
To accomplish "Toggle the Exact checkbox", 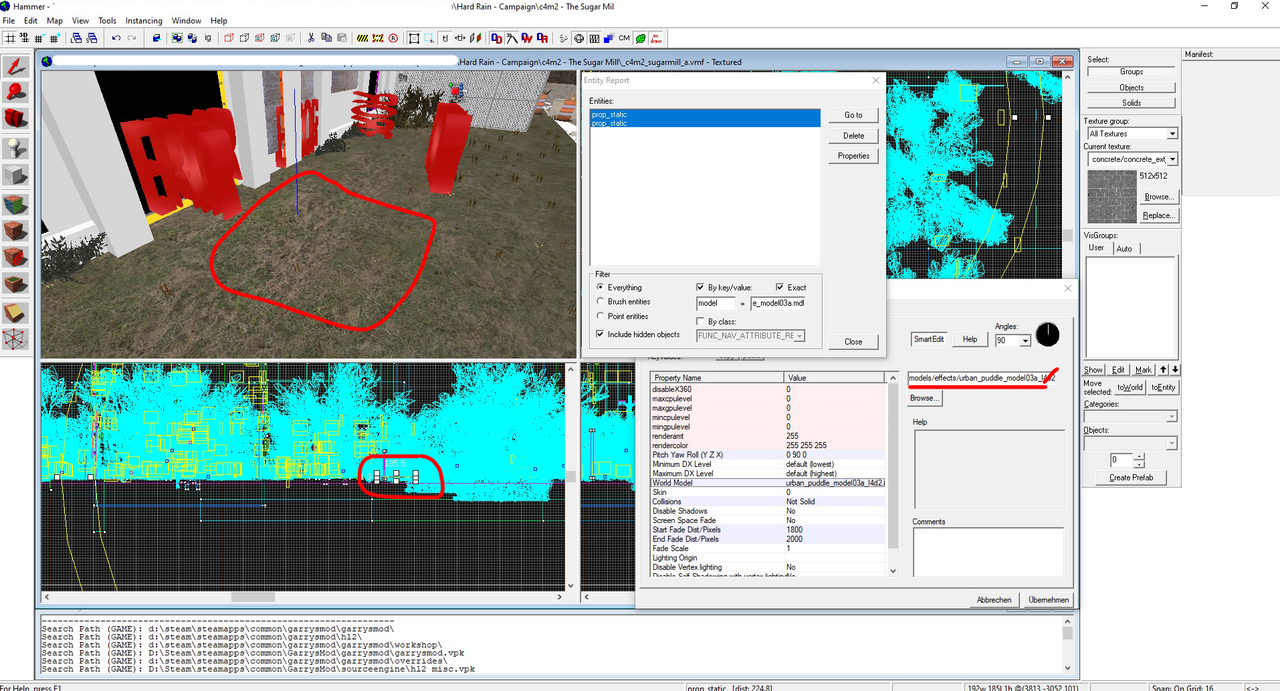I will pos(780,287).
